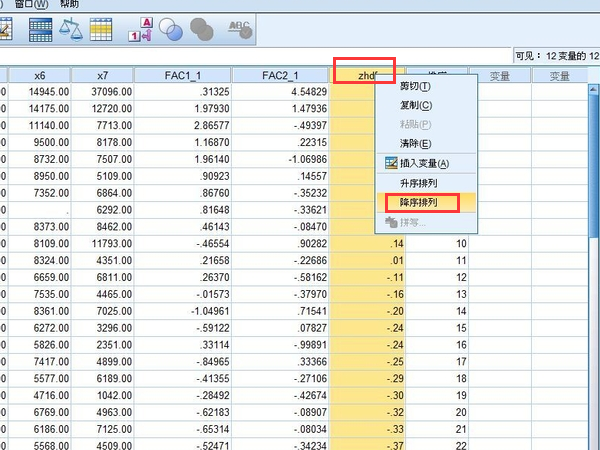Select the FAC2_1 column header

click(x=280, y=75)
